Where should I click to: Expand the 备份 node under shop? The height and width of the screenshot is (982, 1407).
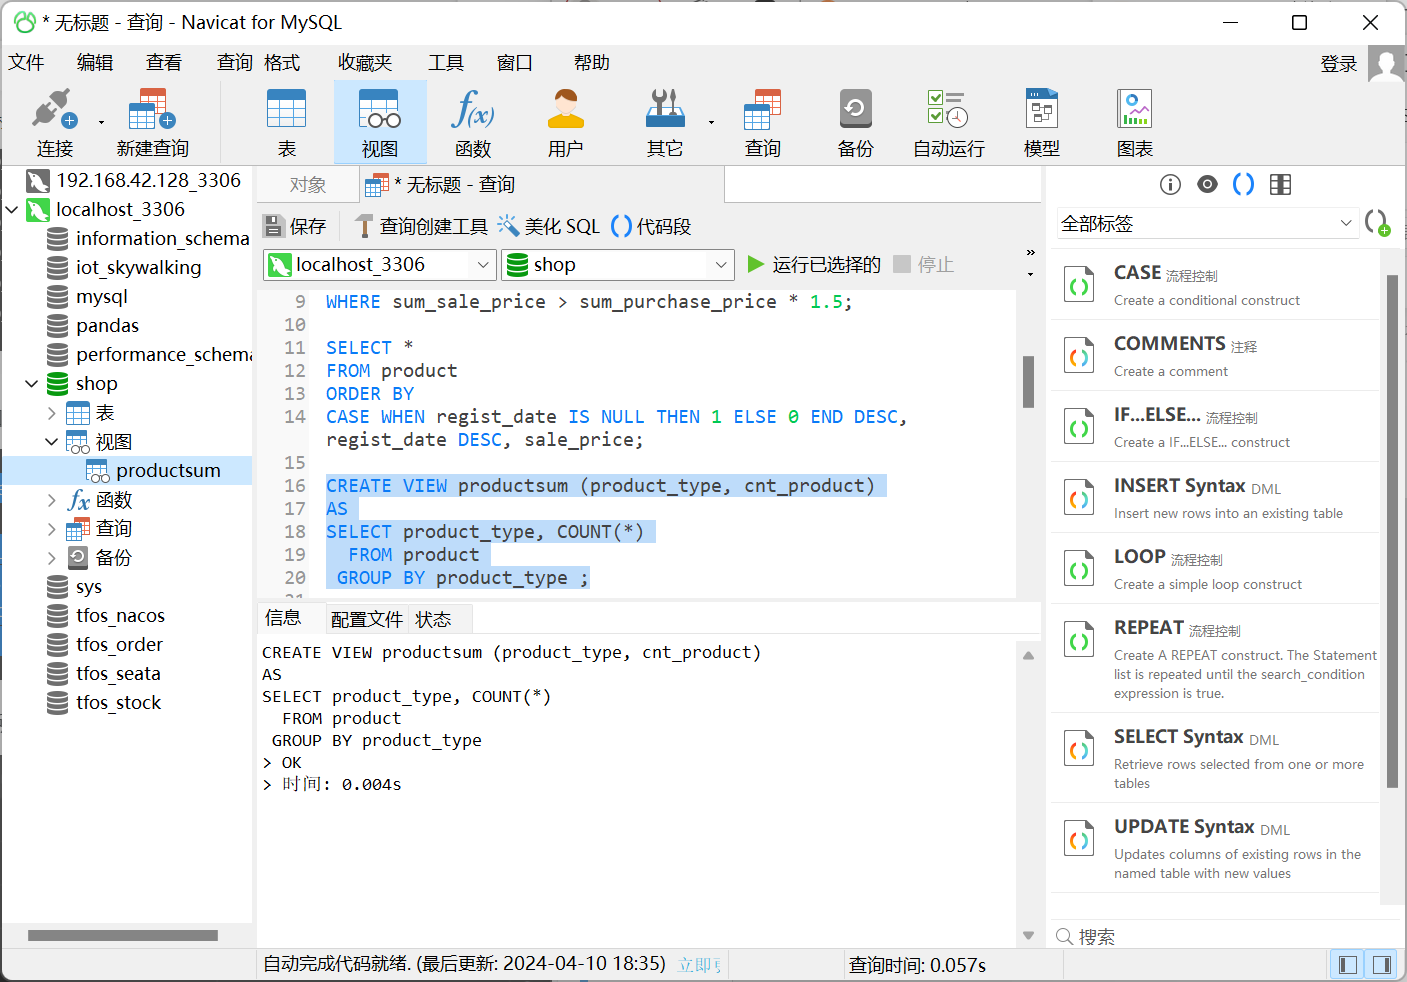coord(52,558)
